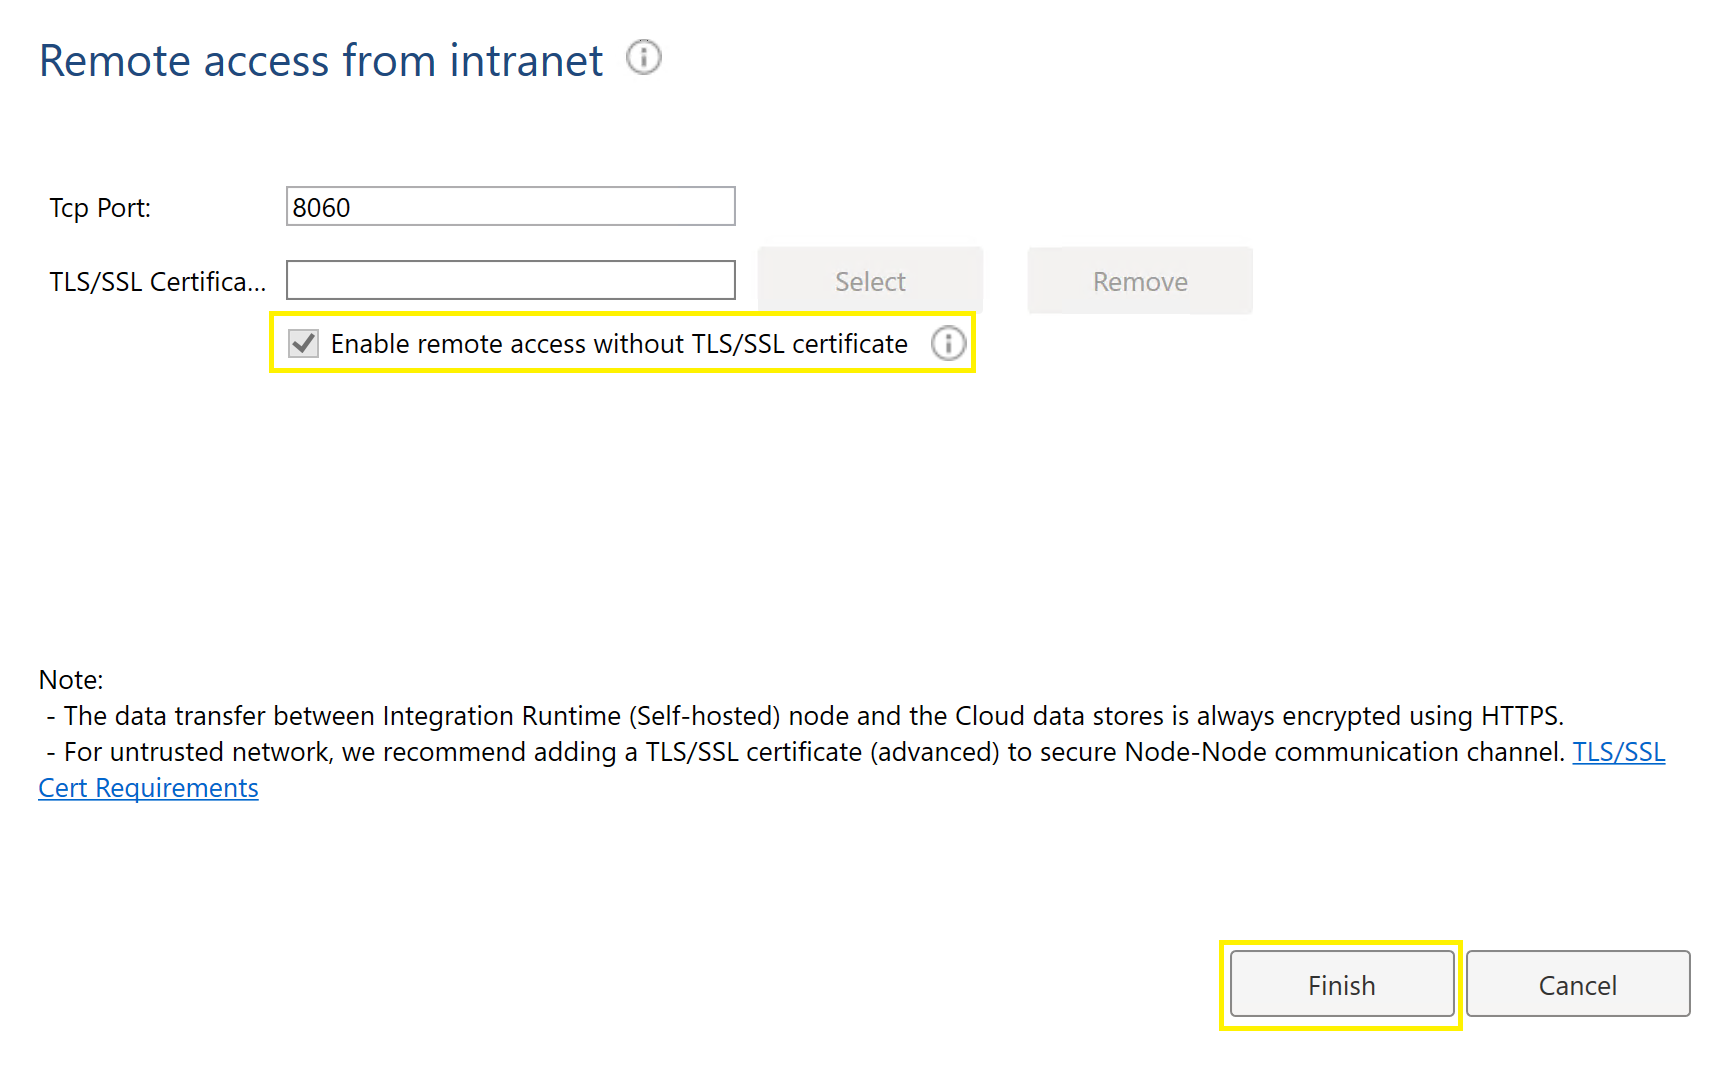Click the Select certificate button
Viewport: 1723px width, 1074px height.
point(870,281)
